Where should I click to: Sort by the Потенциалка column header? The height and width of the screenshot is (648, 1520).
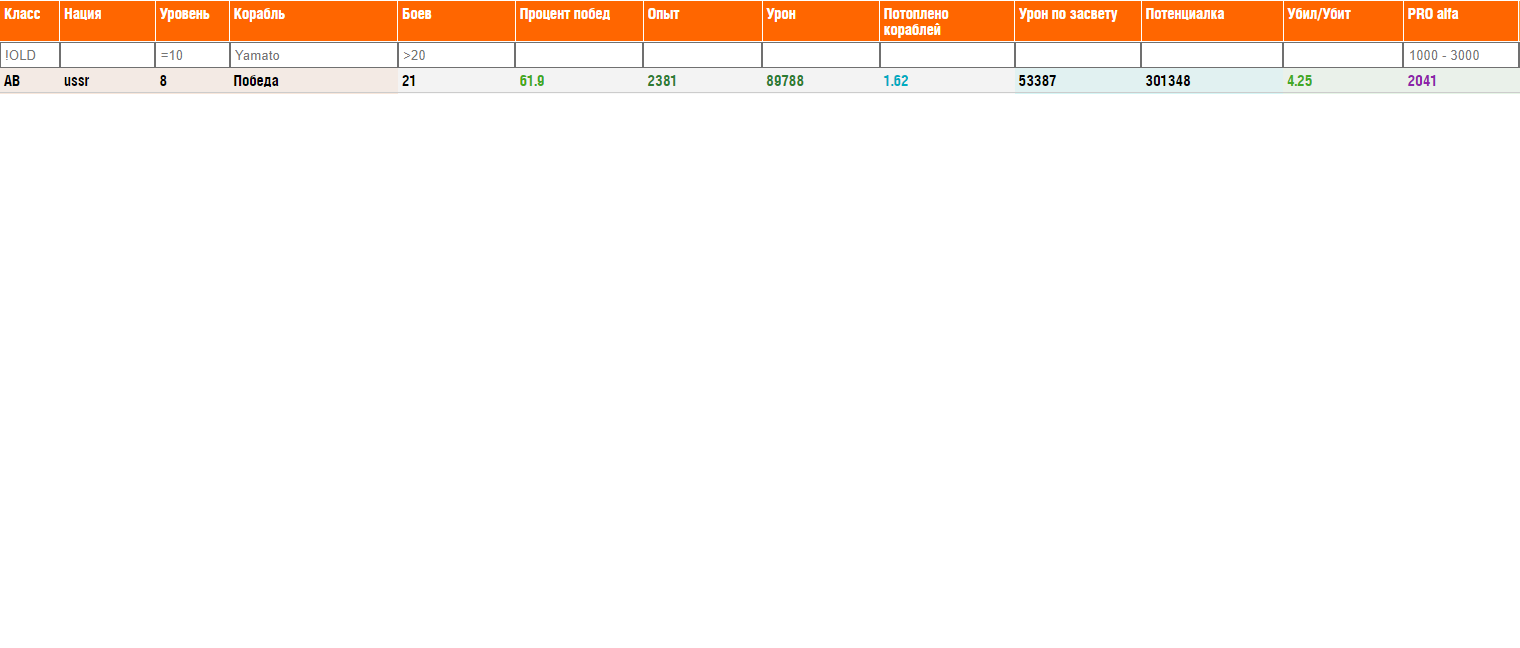[x=1212, y=21]
